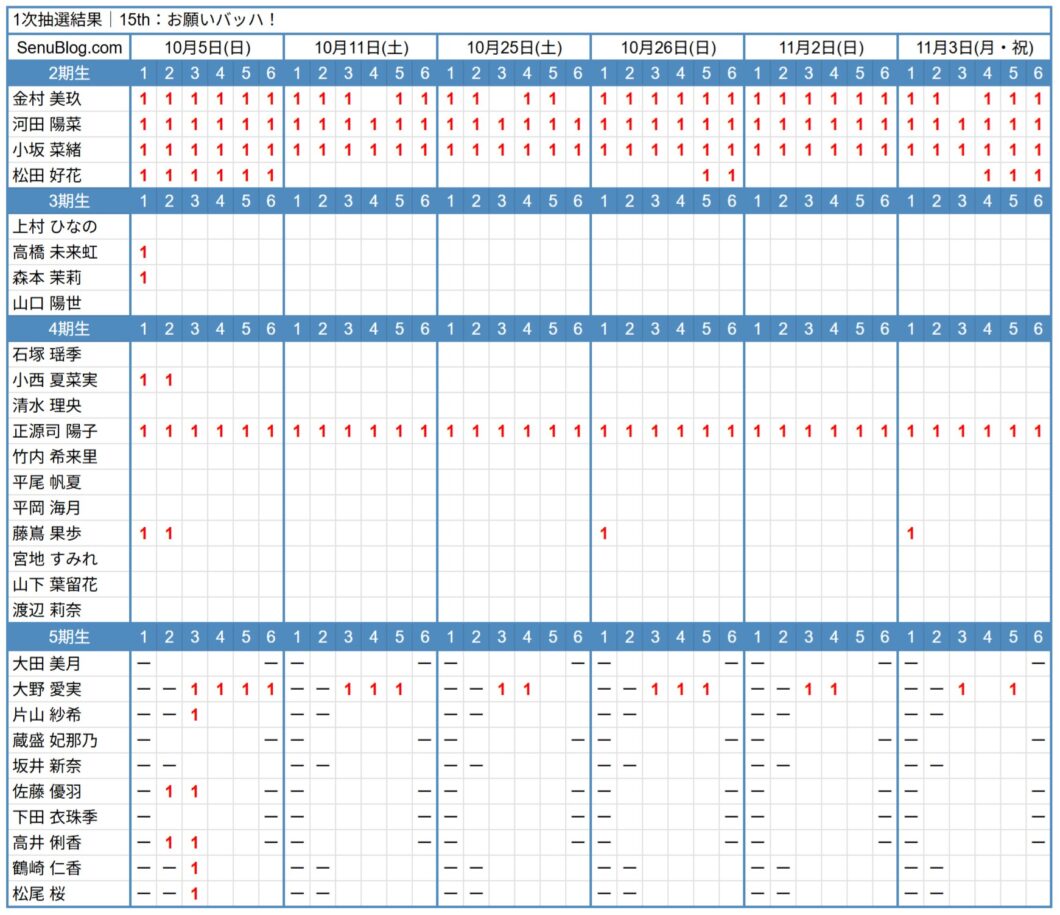Image resolution: width=1060 pixels, height=915 pixels.
Task: Select member name 上村 ひなの
Action: [55, 226]
